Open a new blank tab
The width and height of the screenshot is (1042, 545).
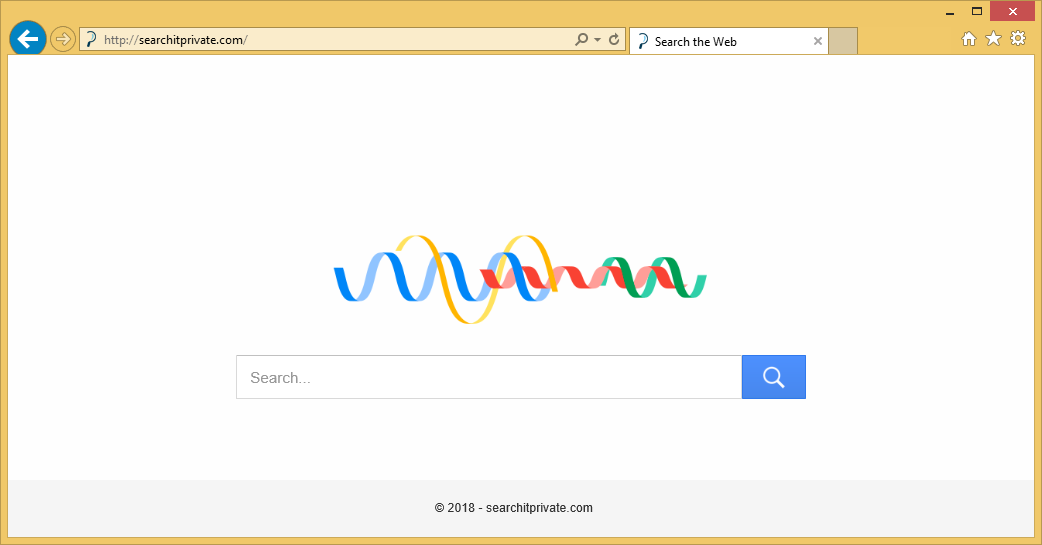[843, 41]
